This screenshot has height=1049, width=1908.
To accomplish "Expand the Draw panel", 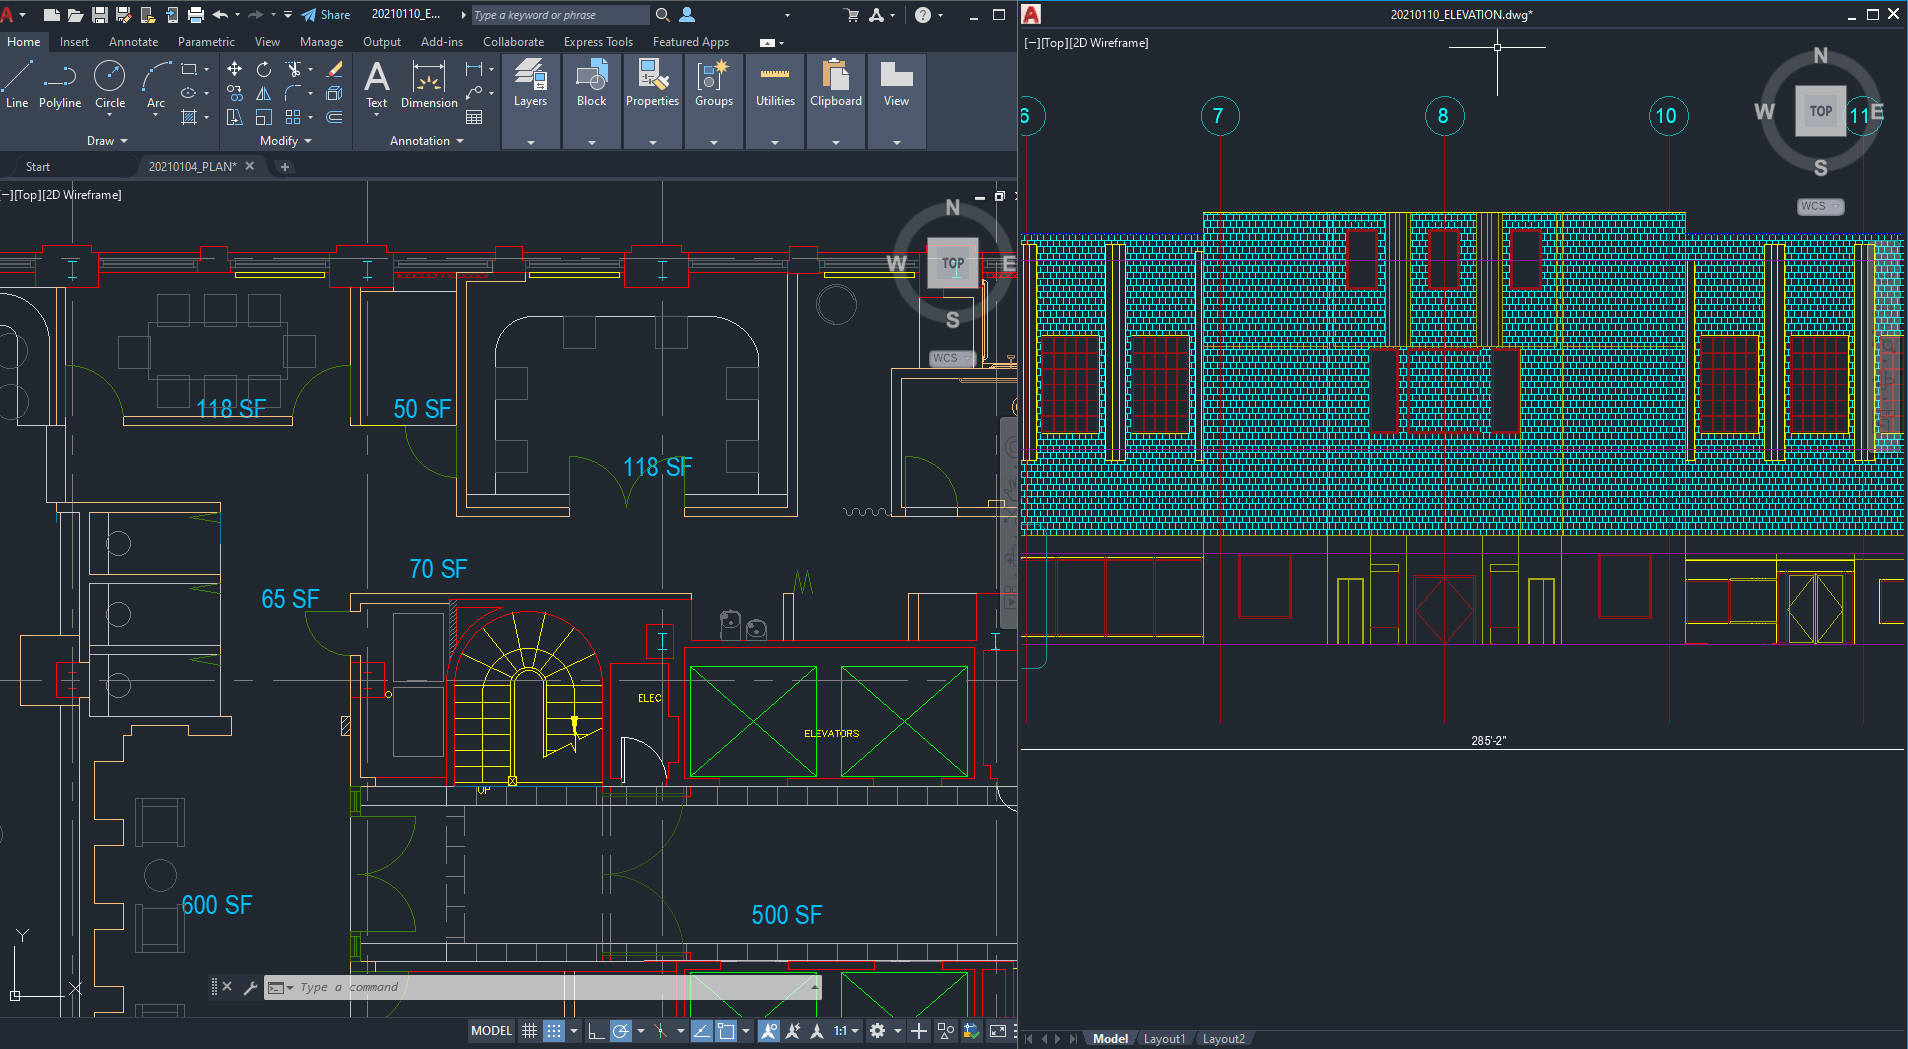I will [106, 140].
